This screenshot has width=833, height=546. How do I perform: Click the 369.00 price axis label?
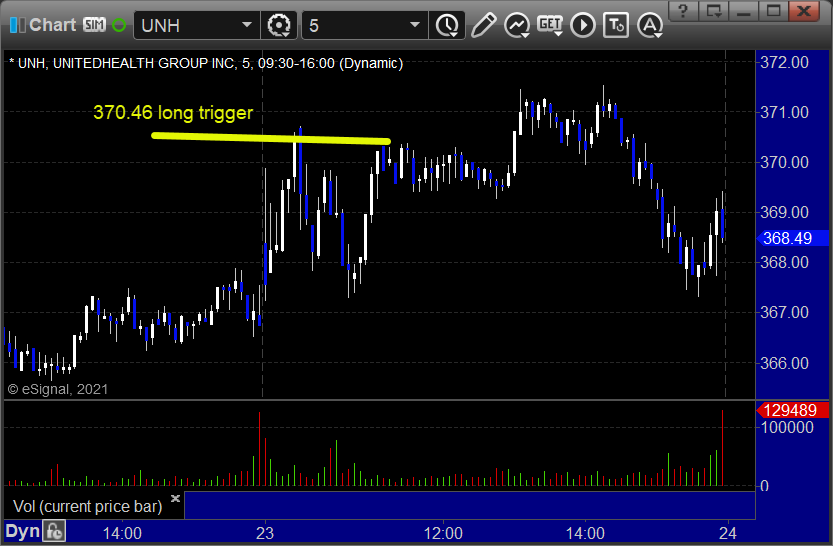pos(784,212)
